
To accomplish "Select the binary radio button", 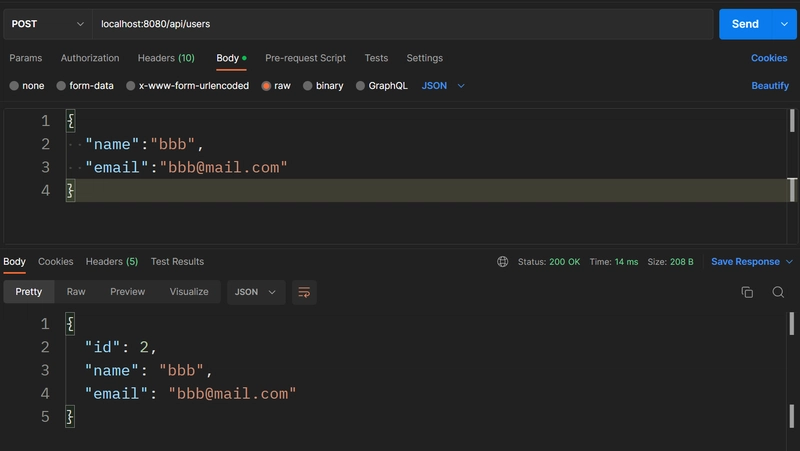I will click(x=307, y=86).
